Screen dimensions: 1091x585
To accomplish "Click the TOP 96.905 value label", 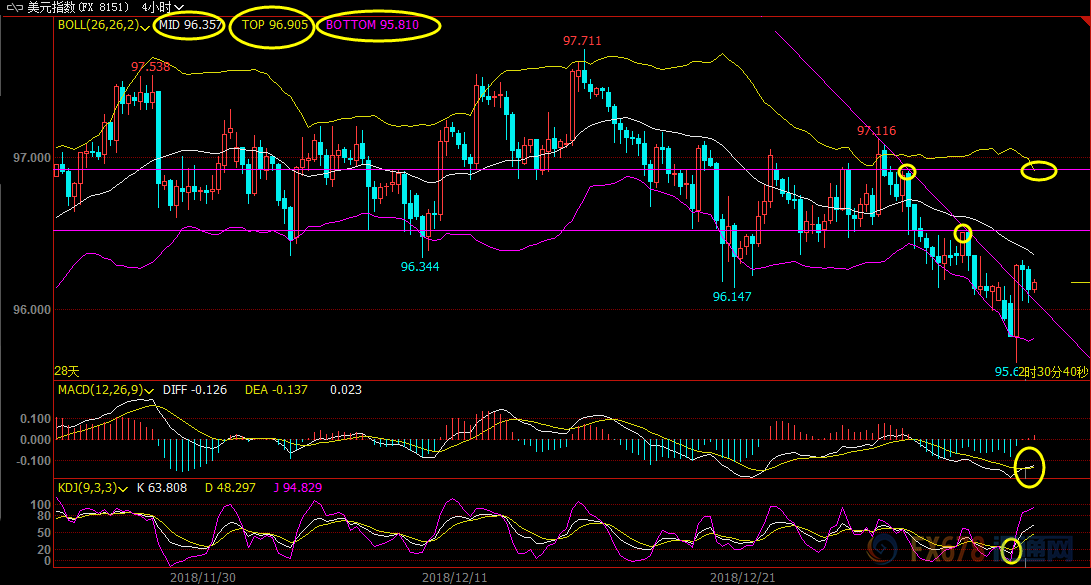I will click(271, 24).
